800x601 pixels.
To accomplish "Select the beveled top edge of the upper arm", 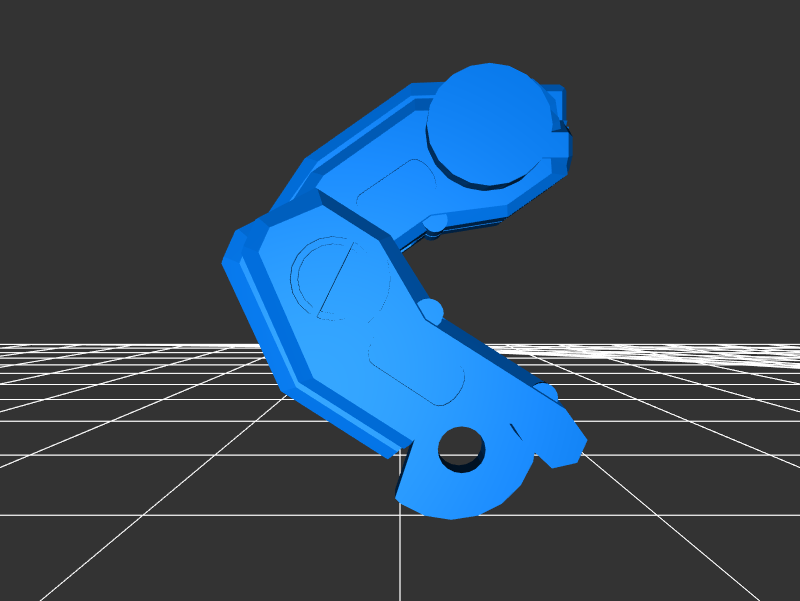I will click(x=360, y=128).
